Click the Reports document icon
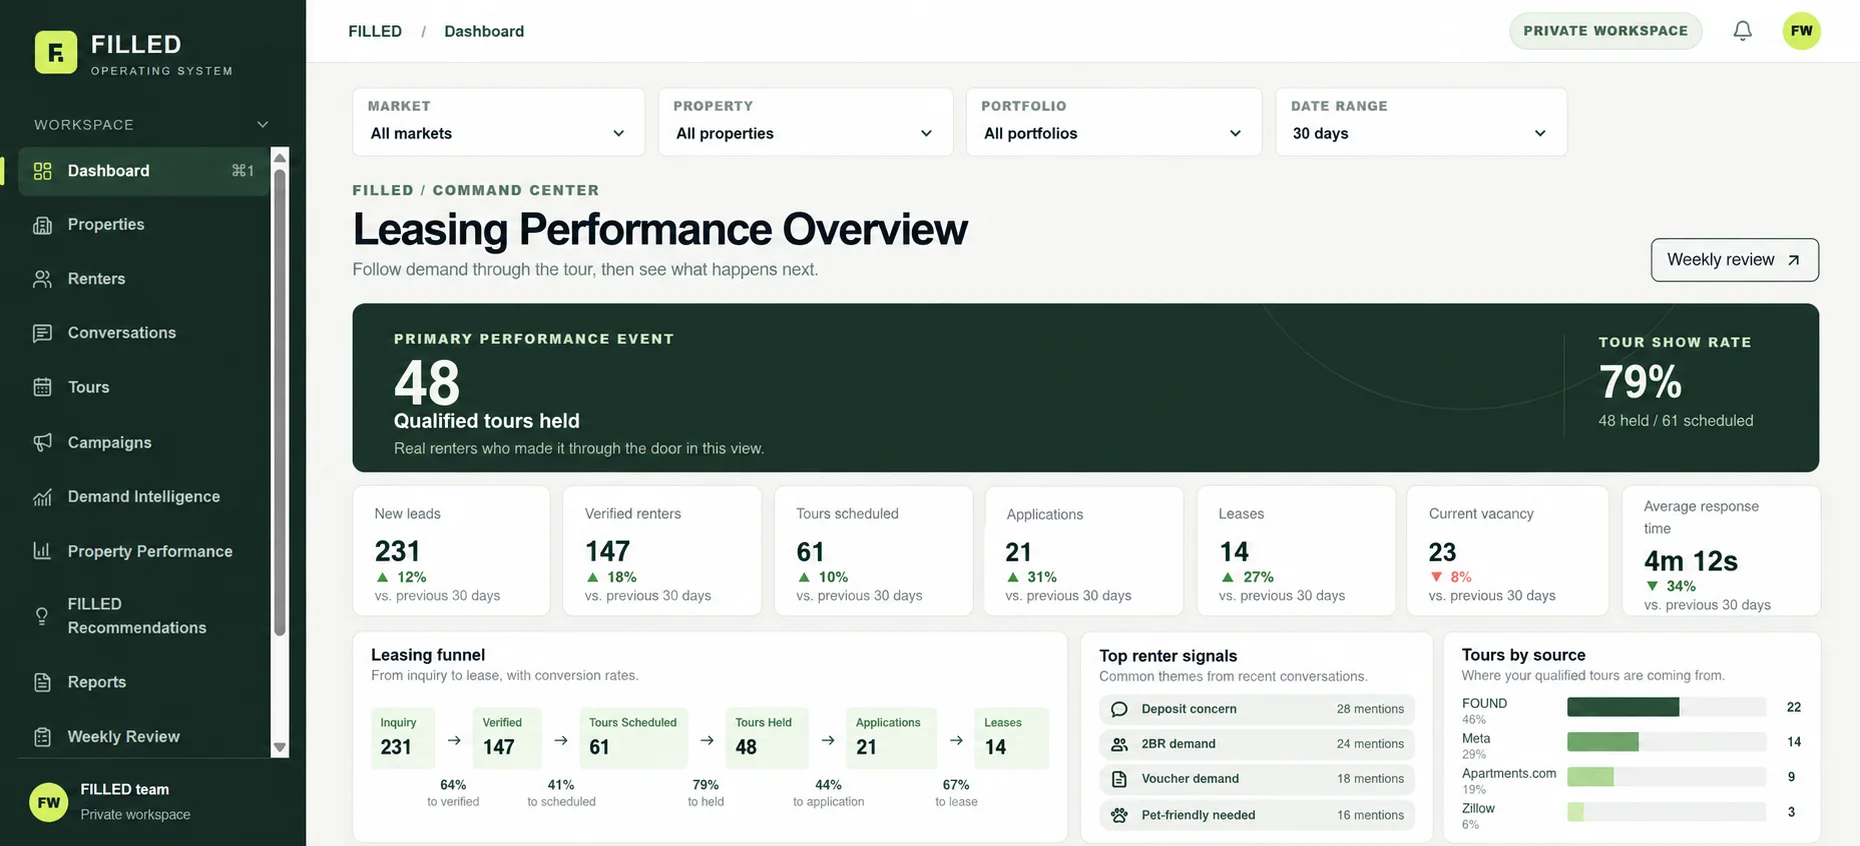This screenshot has width=1860, height=846. point(42,682)
